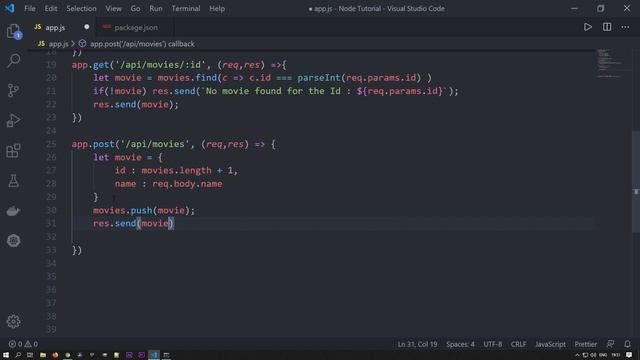The height and width of the screenshot is (360, 640).
Task: Open the Terminal menu
Action: pyautogui.click(x=186, y=9)
